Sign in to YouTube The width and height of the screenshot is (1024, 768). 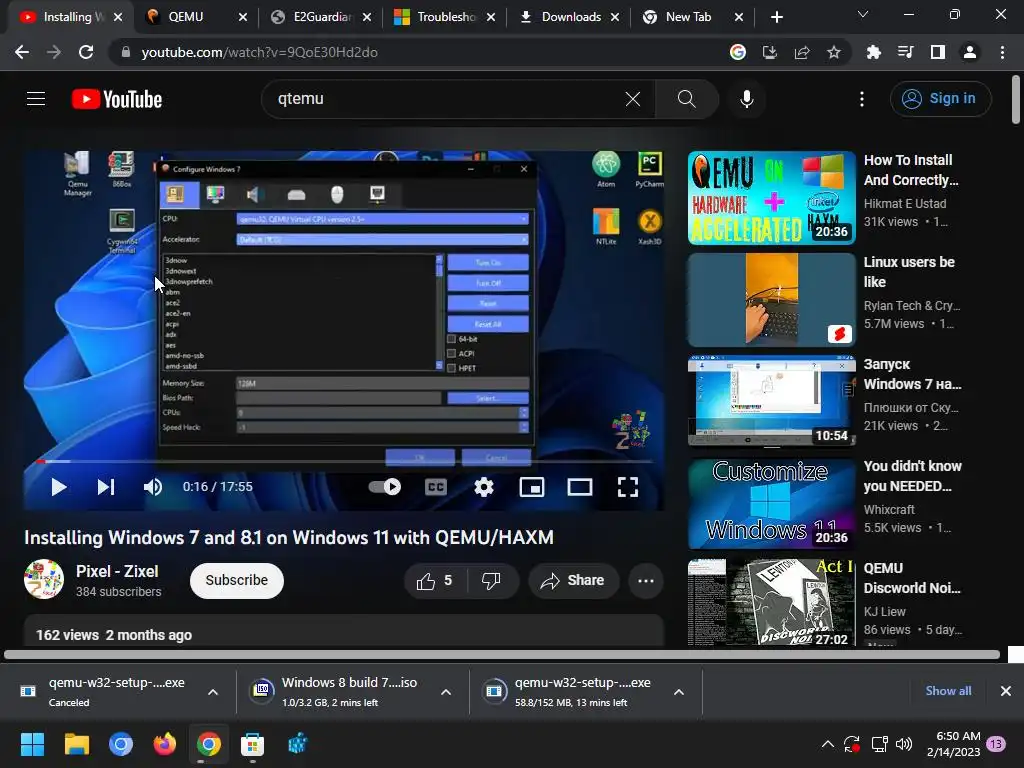tap(940, 99)
